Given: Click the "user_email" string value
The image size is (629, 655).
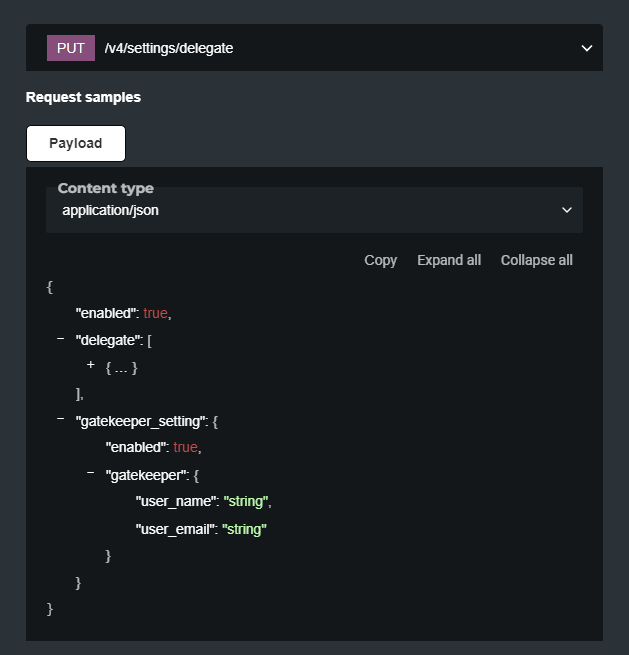Looking at the screenshot, I should pyautogui.click(x=245, y=528).
